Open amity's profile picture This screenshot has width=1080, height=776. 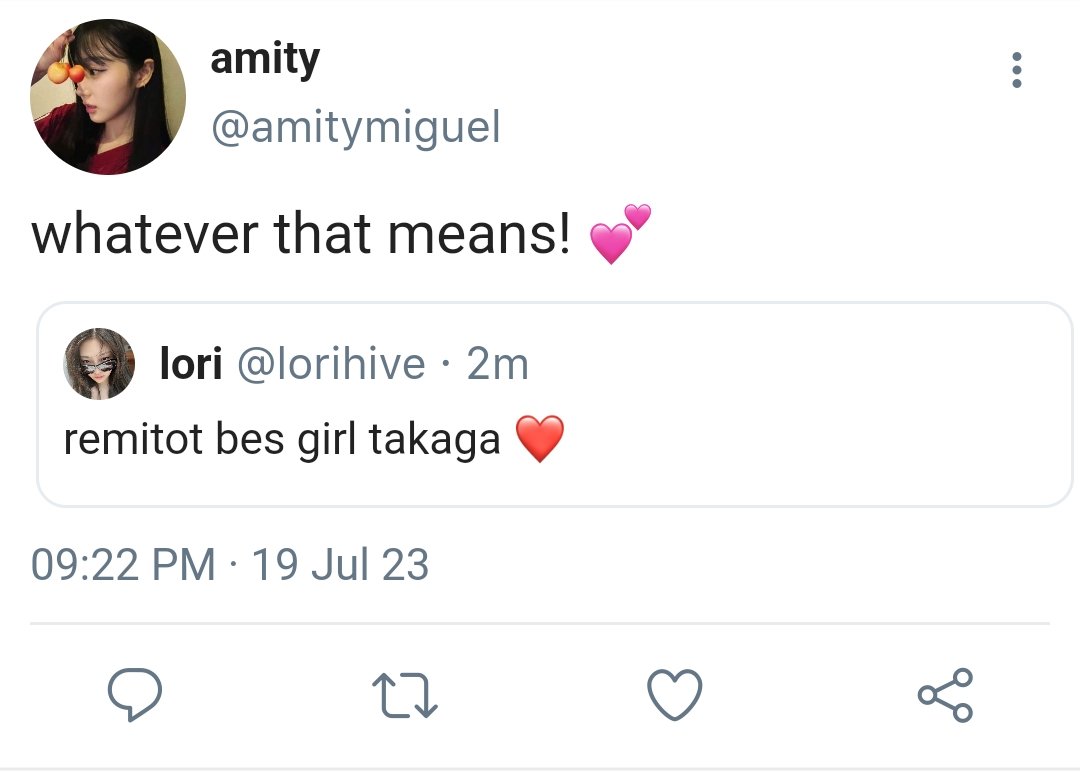coord(108,96)
